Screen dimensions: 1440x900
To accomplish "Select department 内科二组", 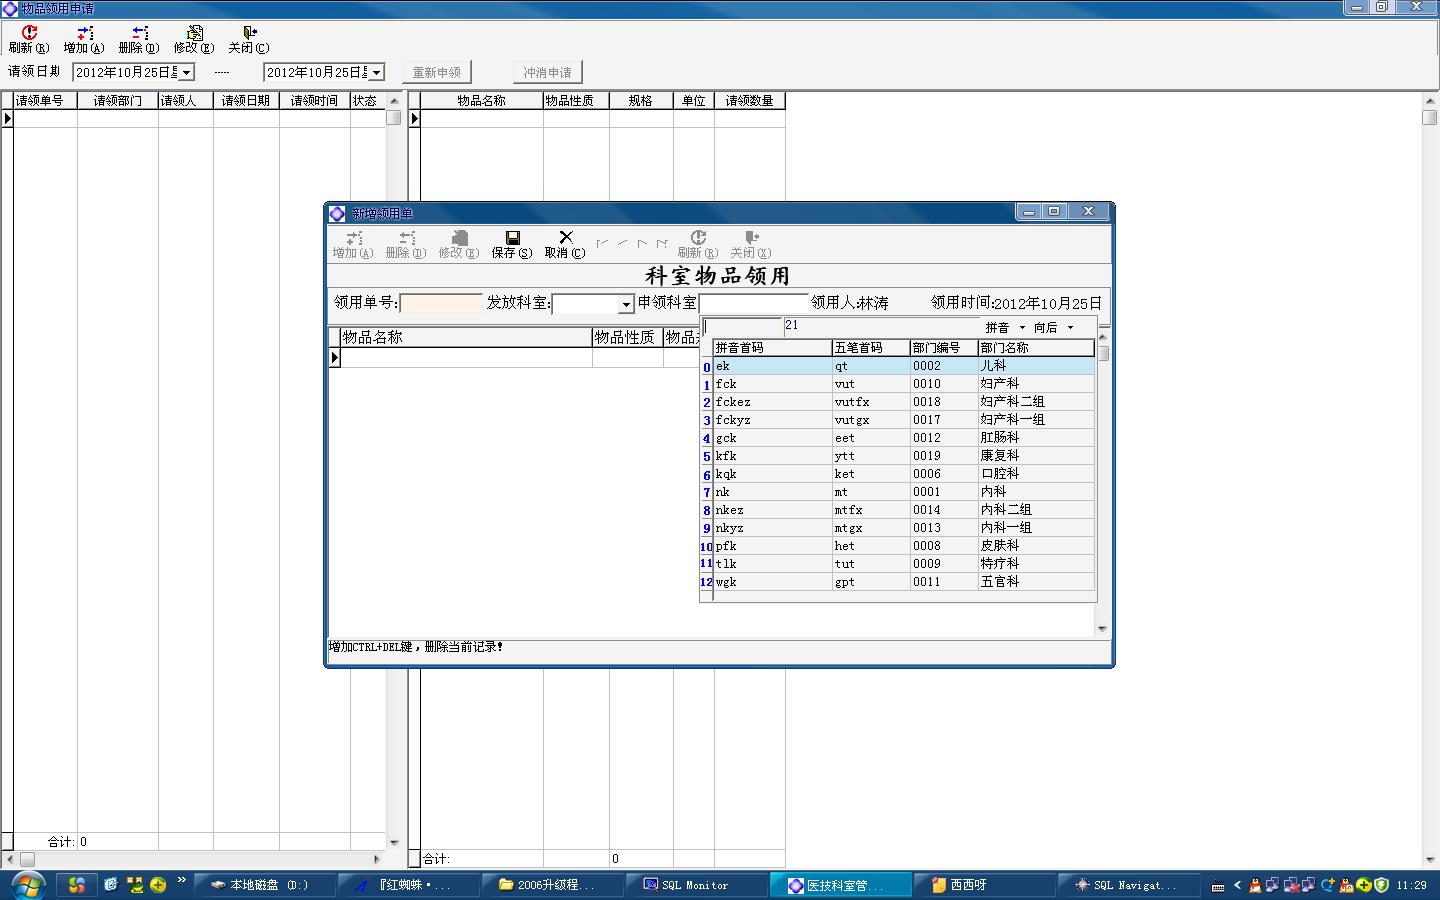I will tap(904, 510).
